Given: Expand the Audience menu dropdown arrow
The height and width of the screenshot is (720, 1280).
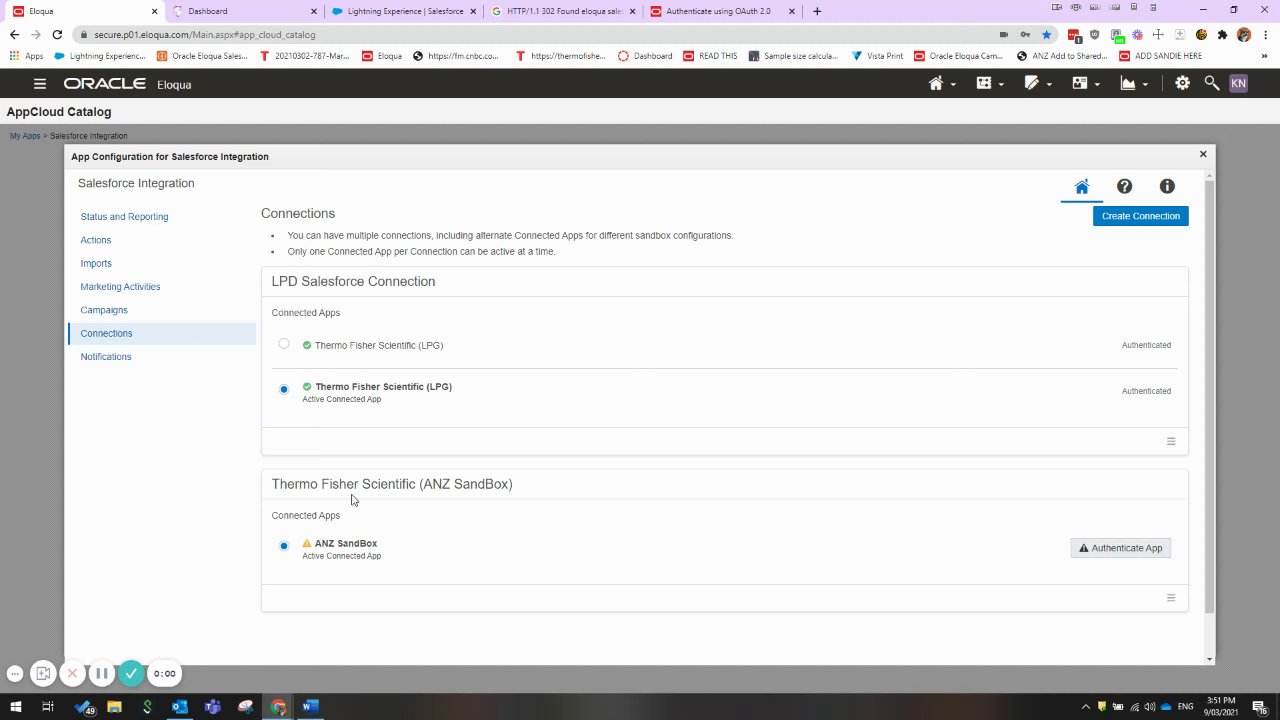Looking at the screenshot, I should (1097, 85).
